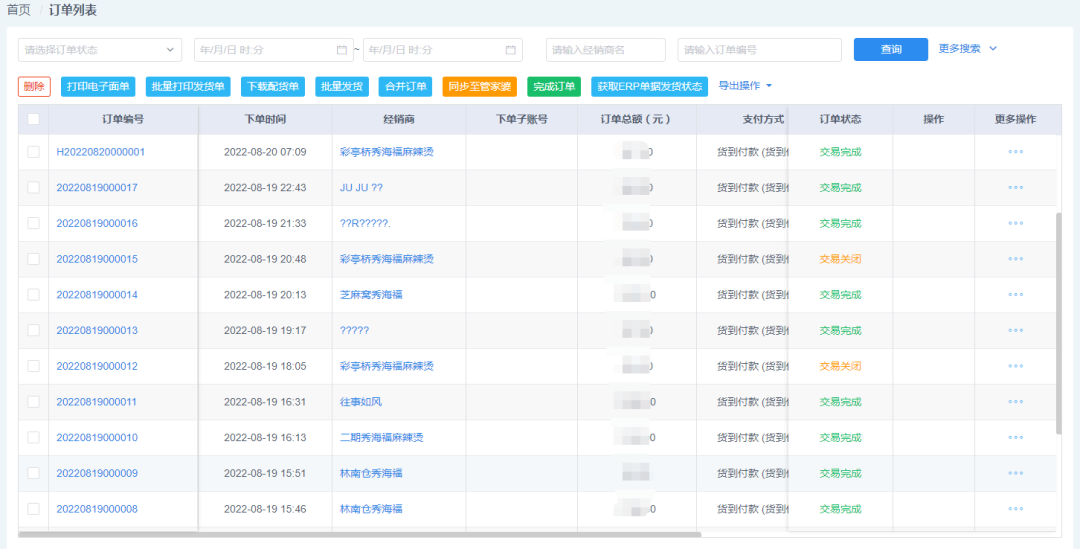Image resolution: width=1080 pixels, height=549 pixels.
Task: Open the 导出操作 export dropdown
Action: tap(745, 86)
